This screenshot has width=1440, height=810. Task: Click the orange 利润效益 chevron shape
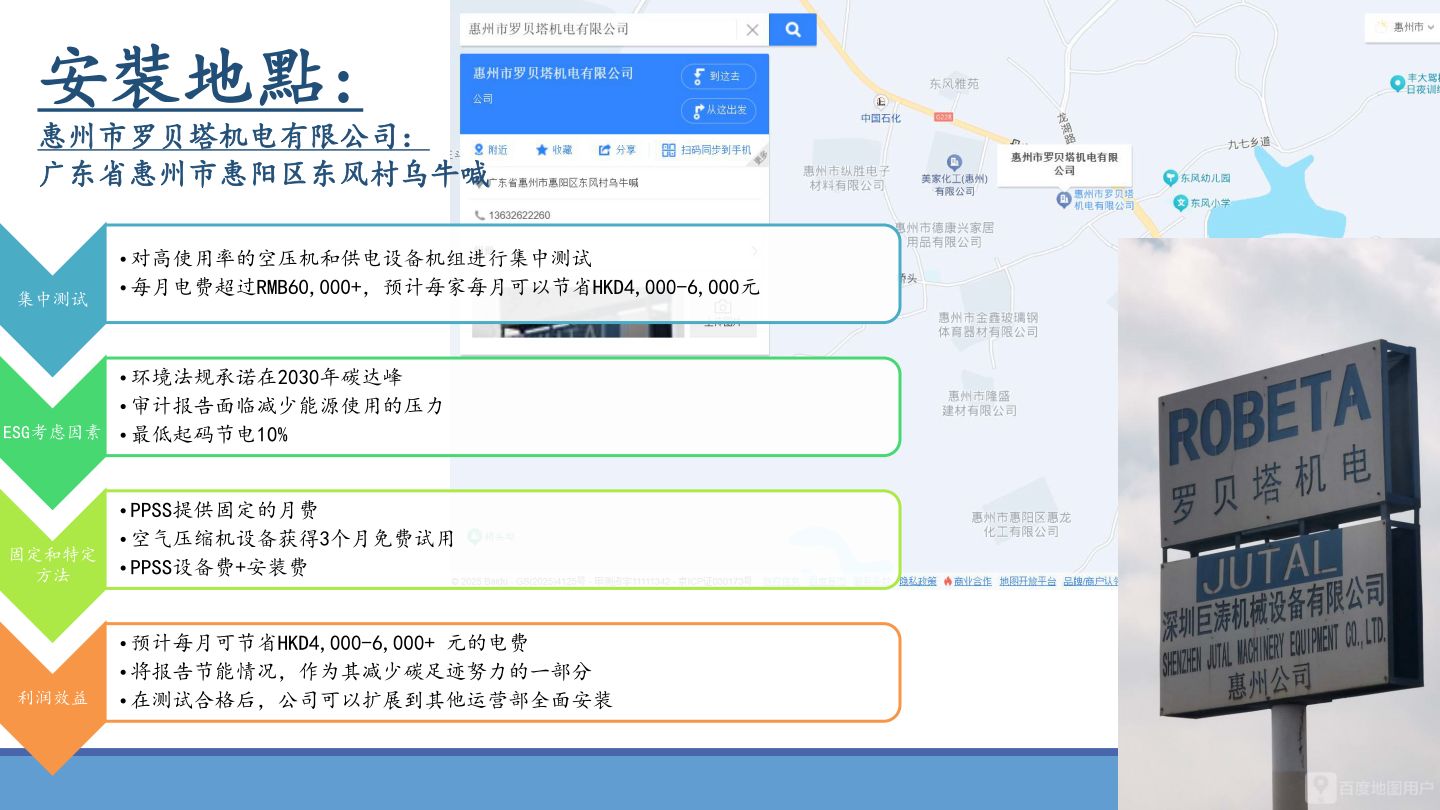click(x=53, y=698)
